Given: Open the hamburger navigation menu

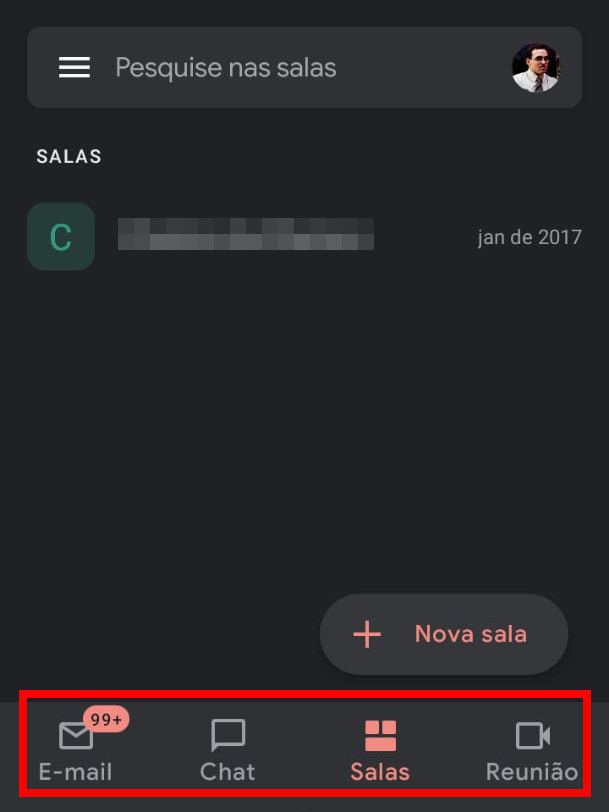Looking at the screenshot, I should tap(74, 67).
